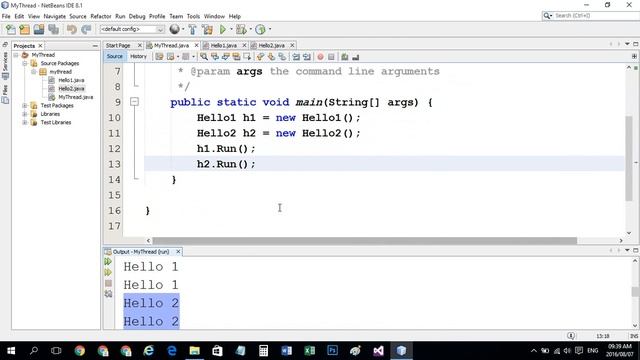Open the default config combo box
The width and height of the screenshot is (640, 360).
pos(132,29)
